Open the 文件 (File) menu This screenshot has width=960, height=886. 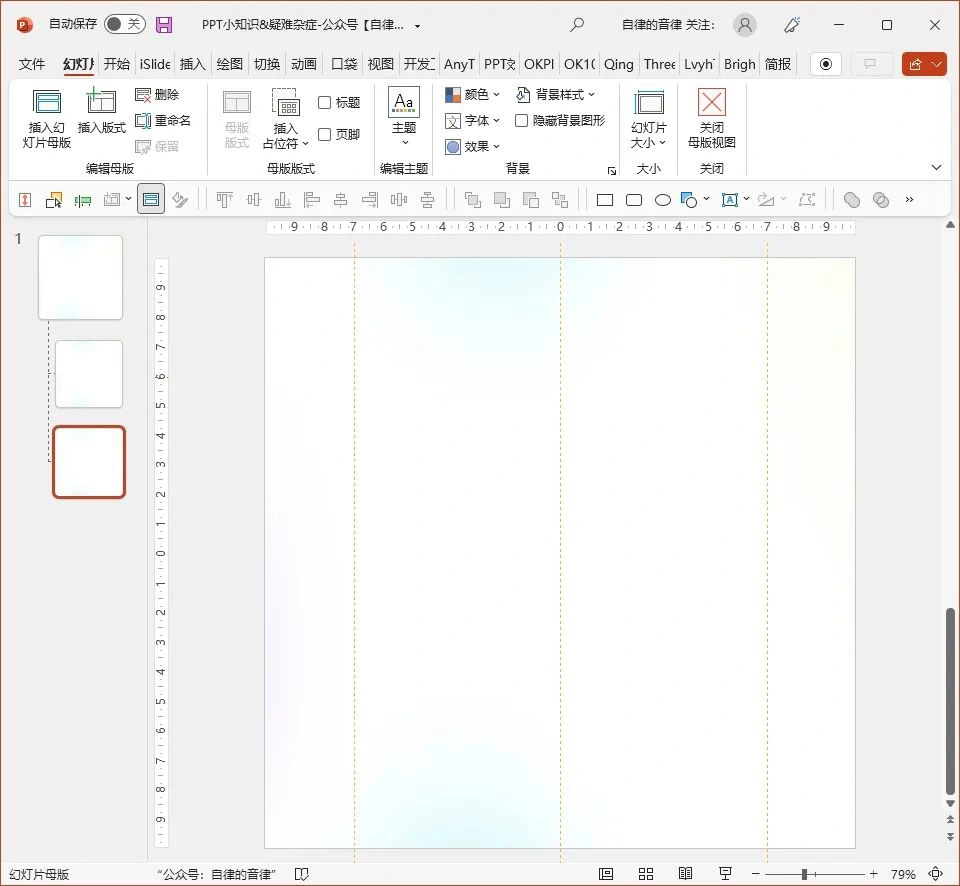pyautogui.click(x=32, y=64)
